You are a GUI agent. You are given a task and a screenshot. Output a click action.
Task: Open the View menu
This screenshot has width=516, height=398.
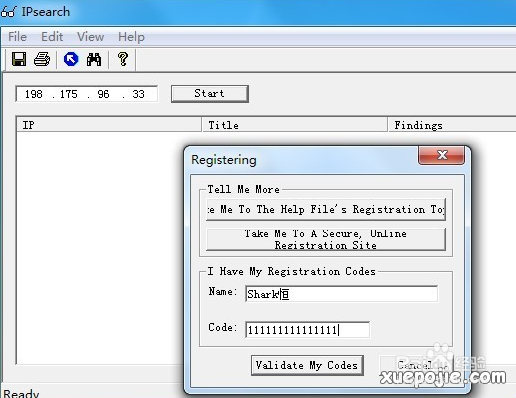click(x=91, y=37)
